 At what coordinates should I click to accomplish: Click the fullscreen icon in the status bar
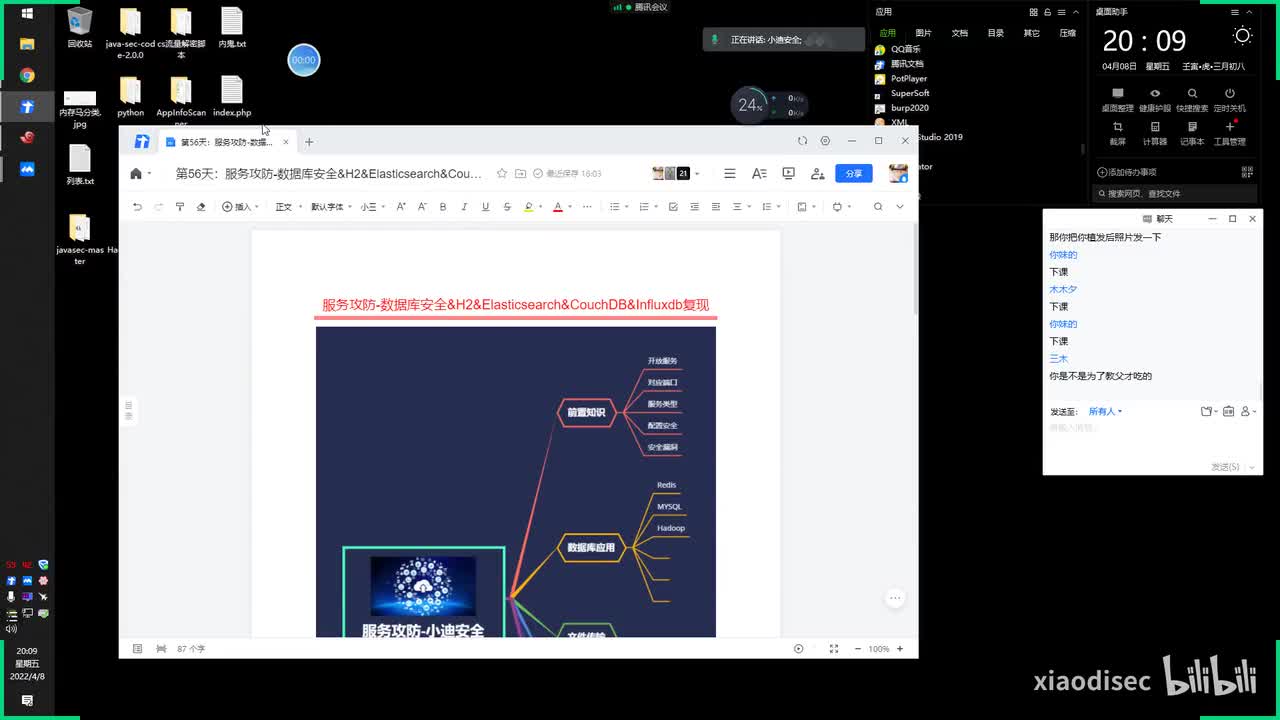pyautogui.click(x=834, y=649)
